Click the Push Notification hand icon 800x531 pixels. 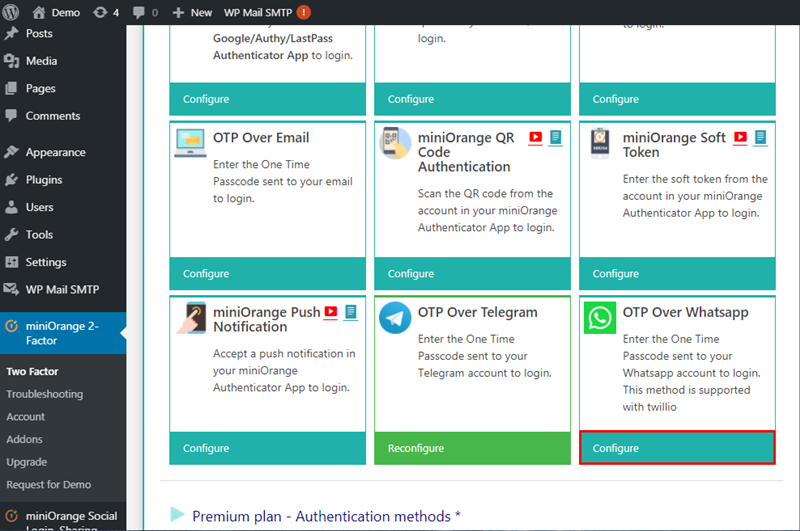coord(190,318)
